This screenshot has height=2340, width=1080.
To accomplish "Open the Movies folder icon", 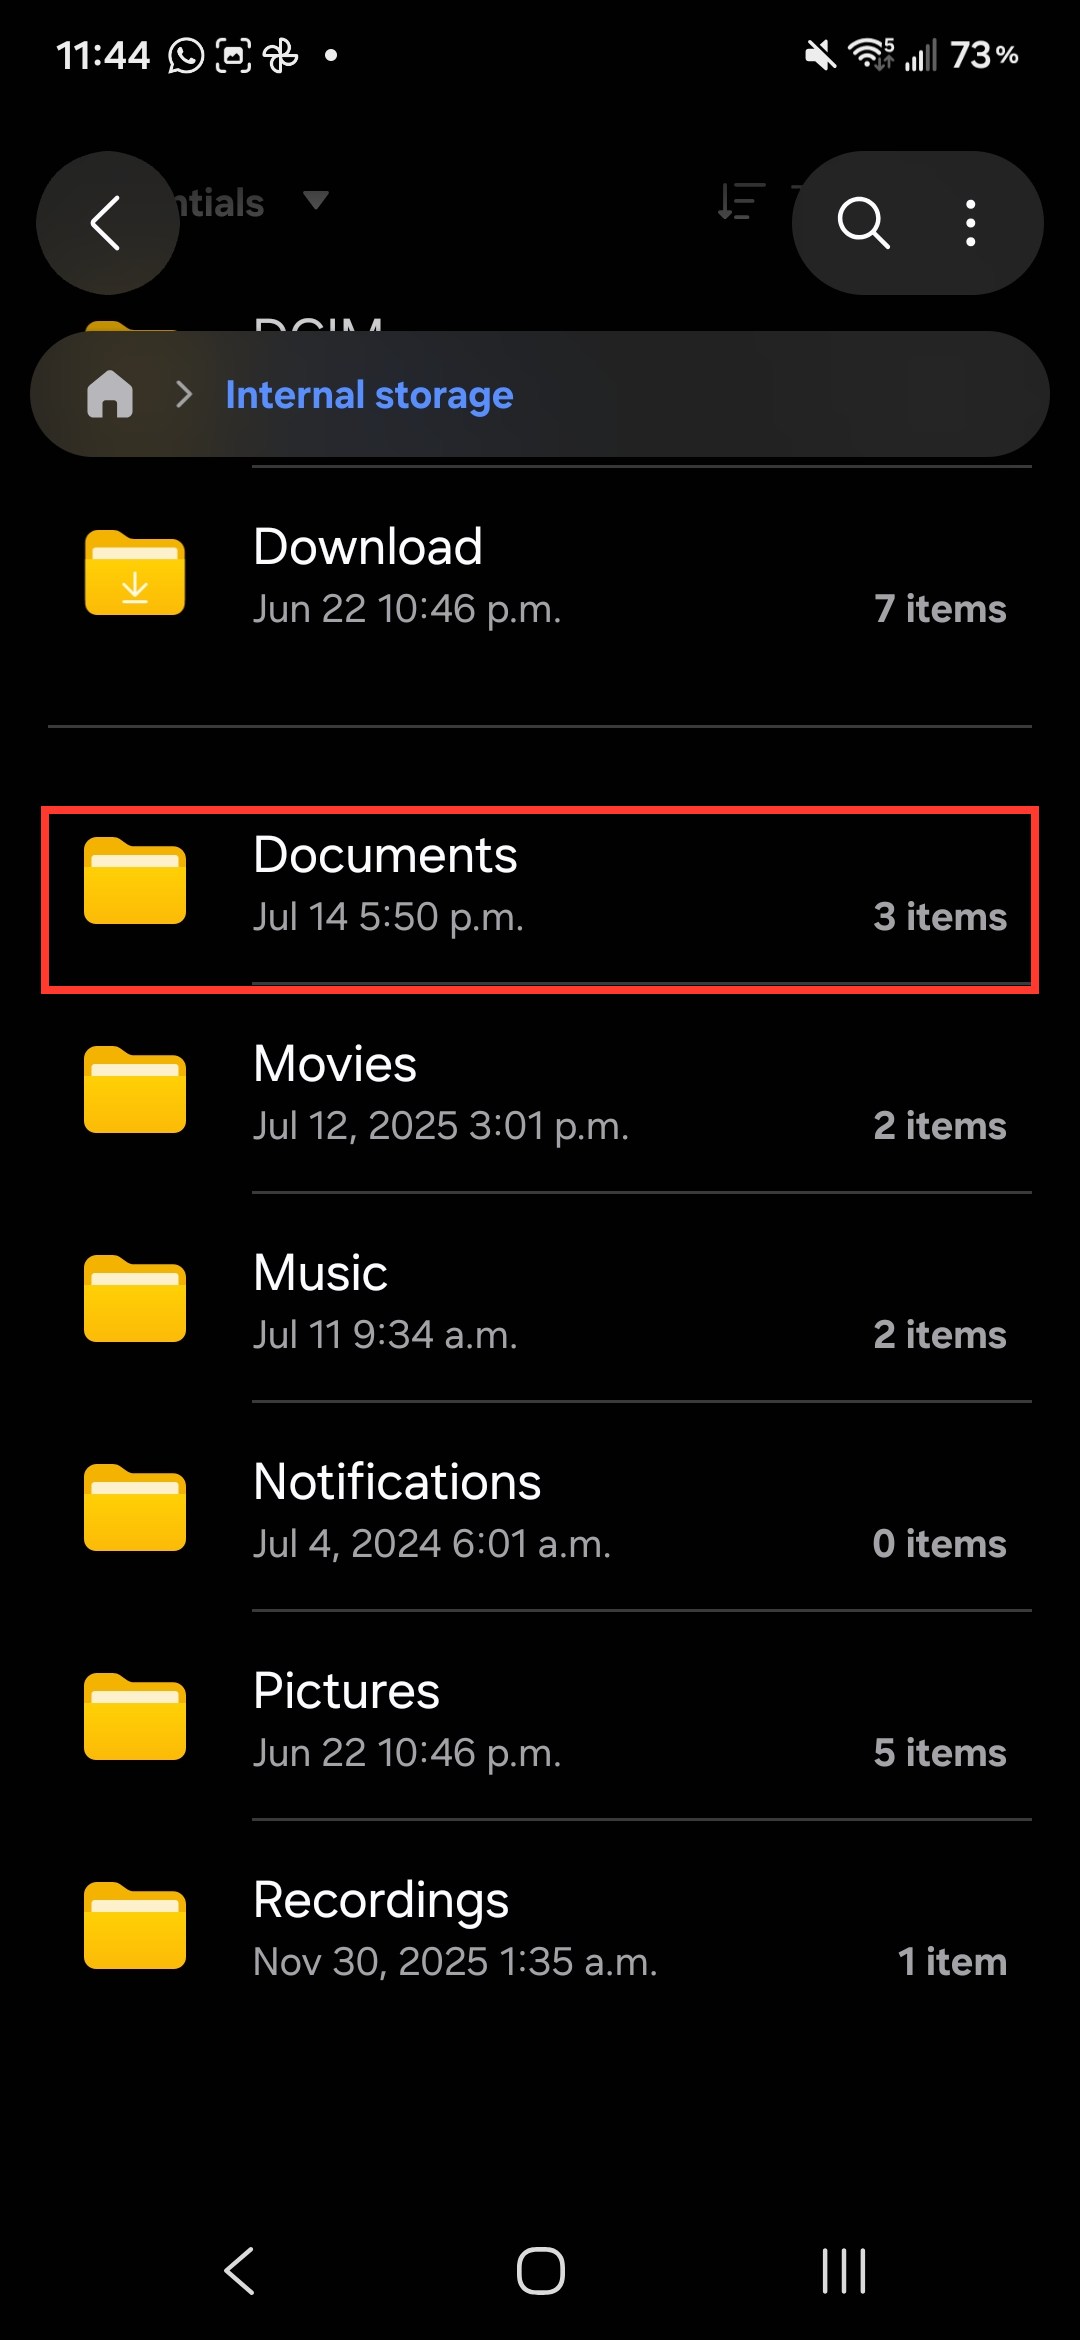I will pos(135,1090).
